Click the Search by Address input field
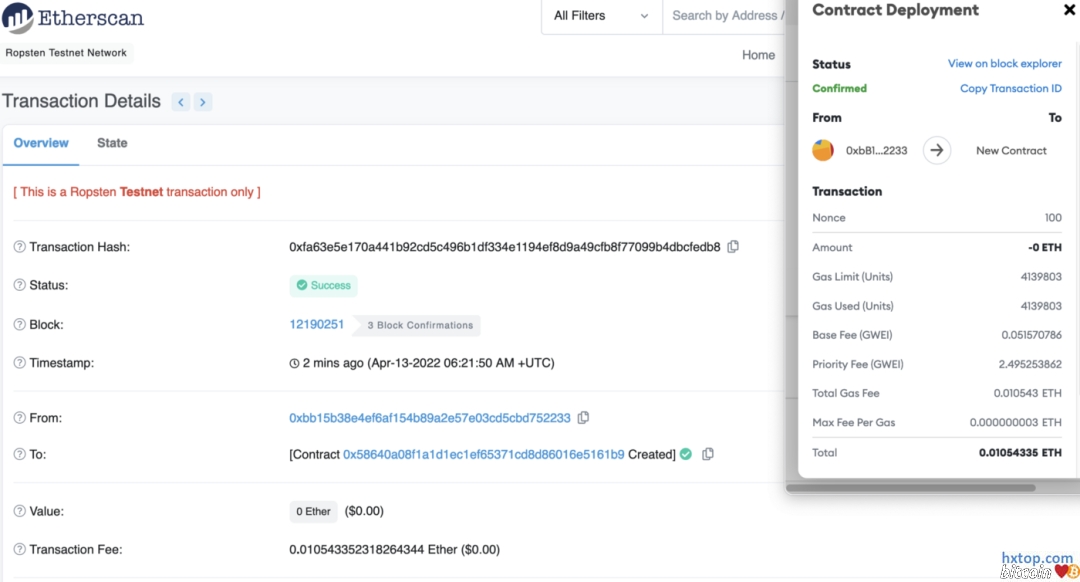 coord(727,16)
